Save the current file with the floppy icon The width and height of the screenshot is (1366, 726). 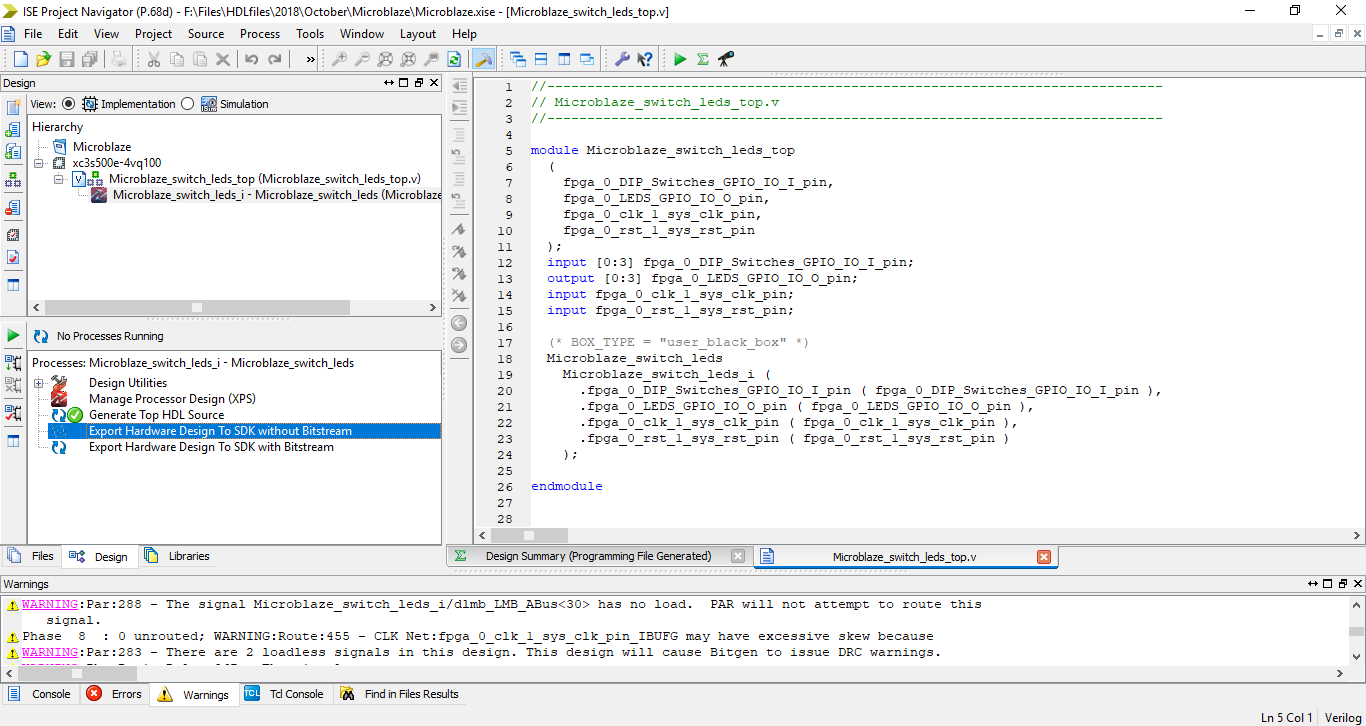pos(67,59)
